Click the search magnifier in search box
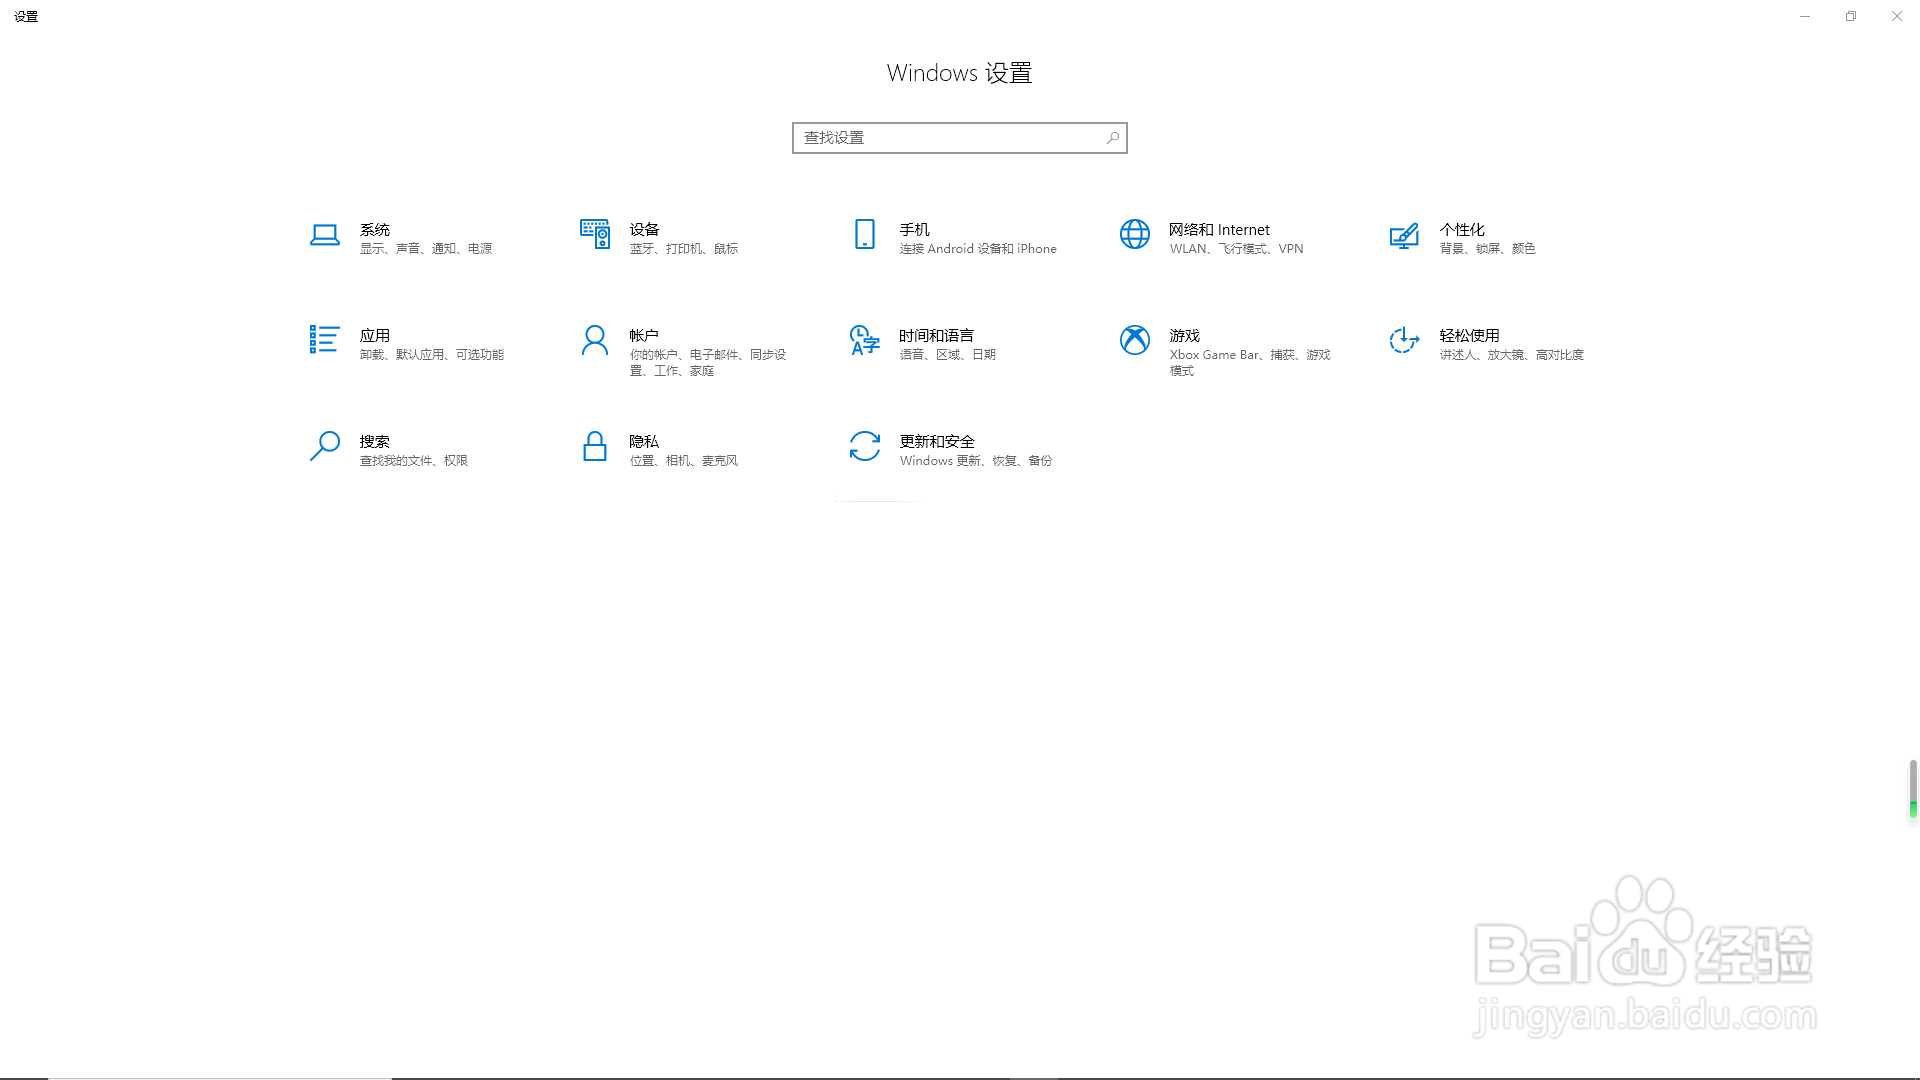 (x=1113, y=138)
